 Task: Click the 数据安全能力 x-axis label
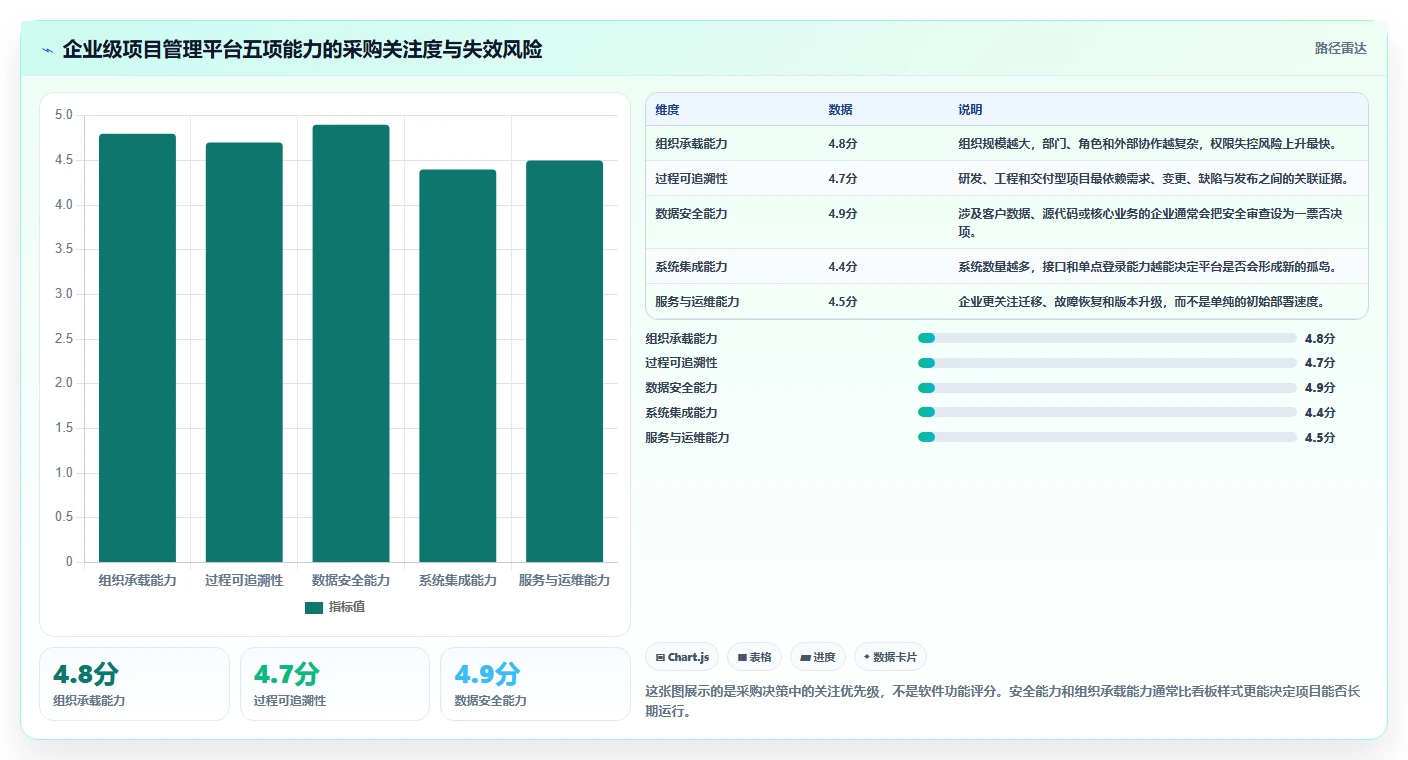[x=351, y=580]
